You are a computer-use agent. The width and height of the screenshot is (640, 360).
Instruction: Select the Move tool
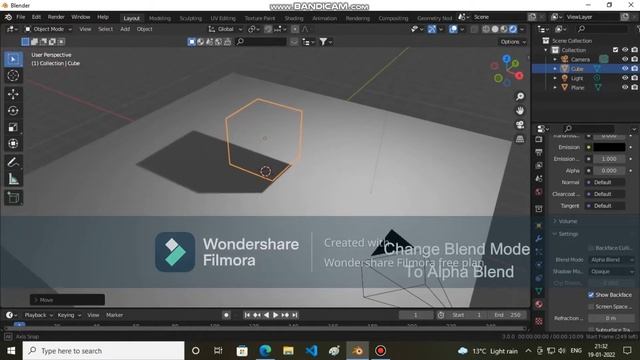coord(13,94)
